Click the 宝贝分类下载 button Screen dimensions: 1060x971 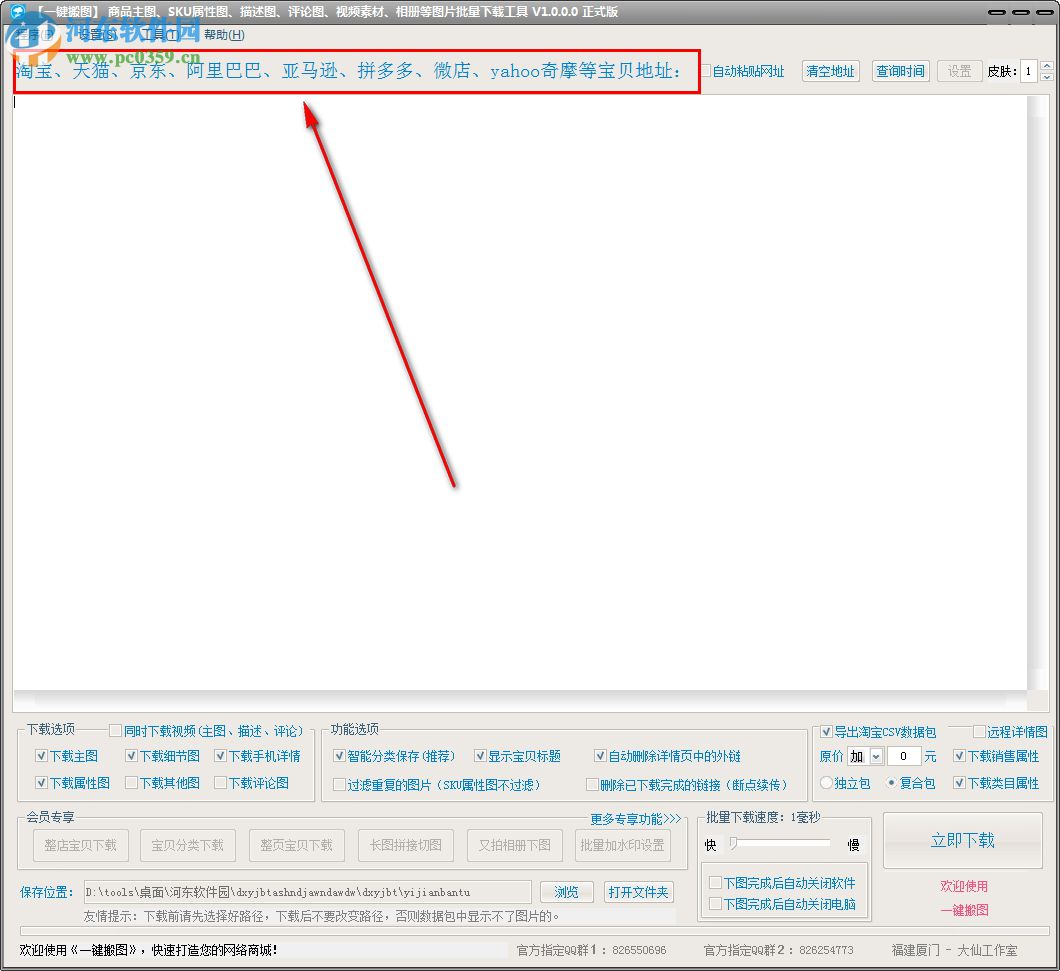[187, 845]
